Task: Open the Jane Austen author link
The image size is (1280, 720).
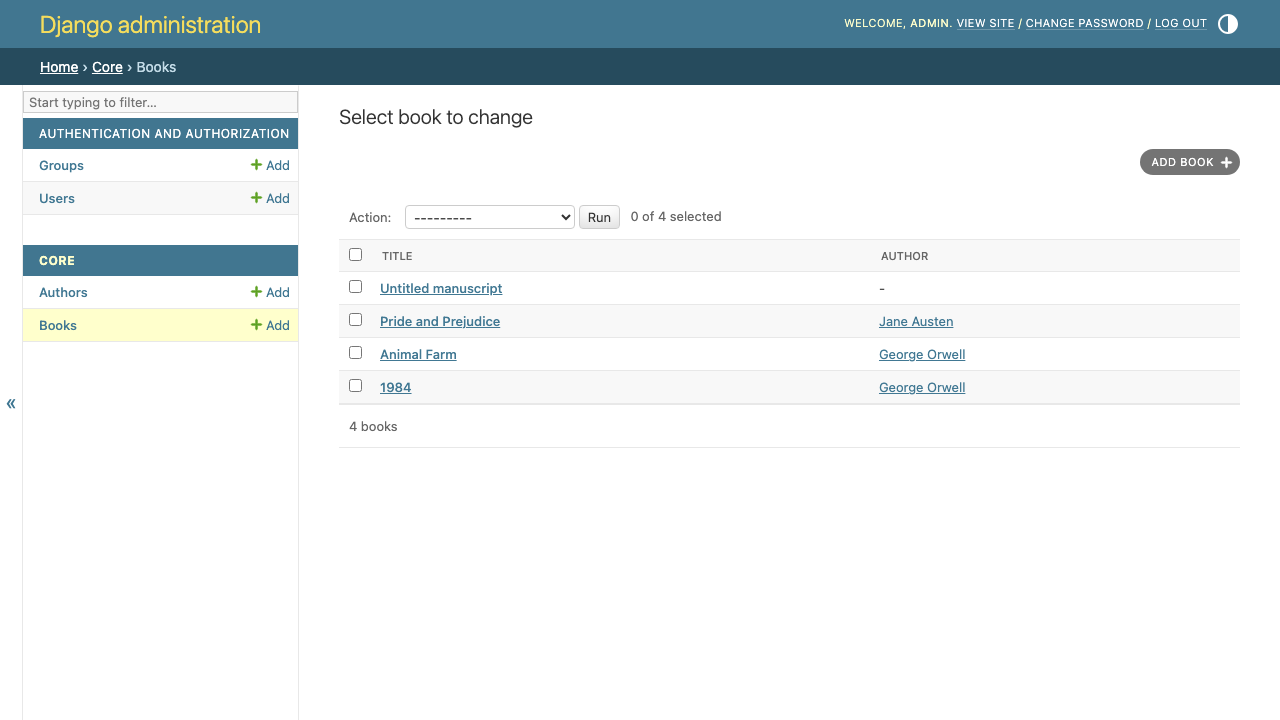Action: pyautogui.click(x=916, y=321)
